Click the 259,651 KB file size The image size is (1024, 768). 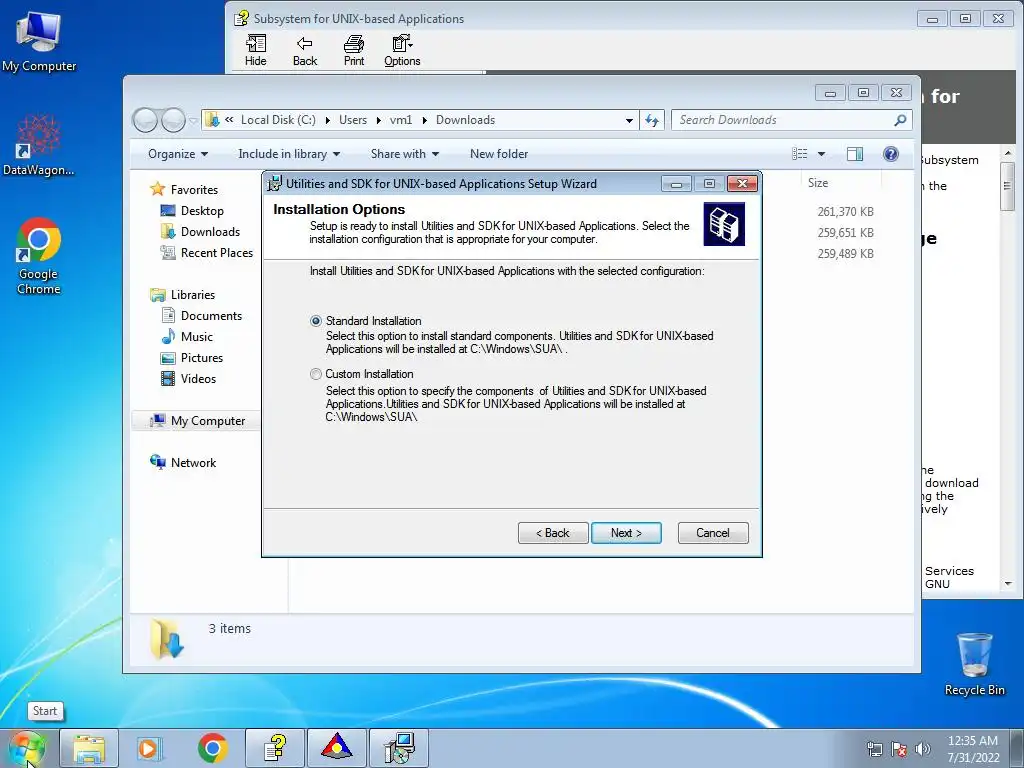(x=845, y=232)
